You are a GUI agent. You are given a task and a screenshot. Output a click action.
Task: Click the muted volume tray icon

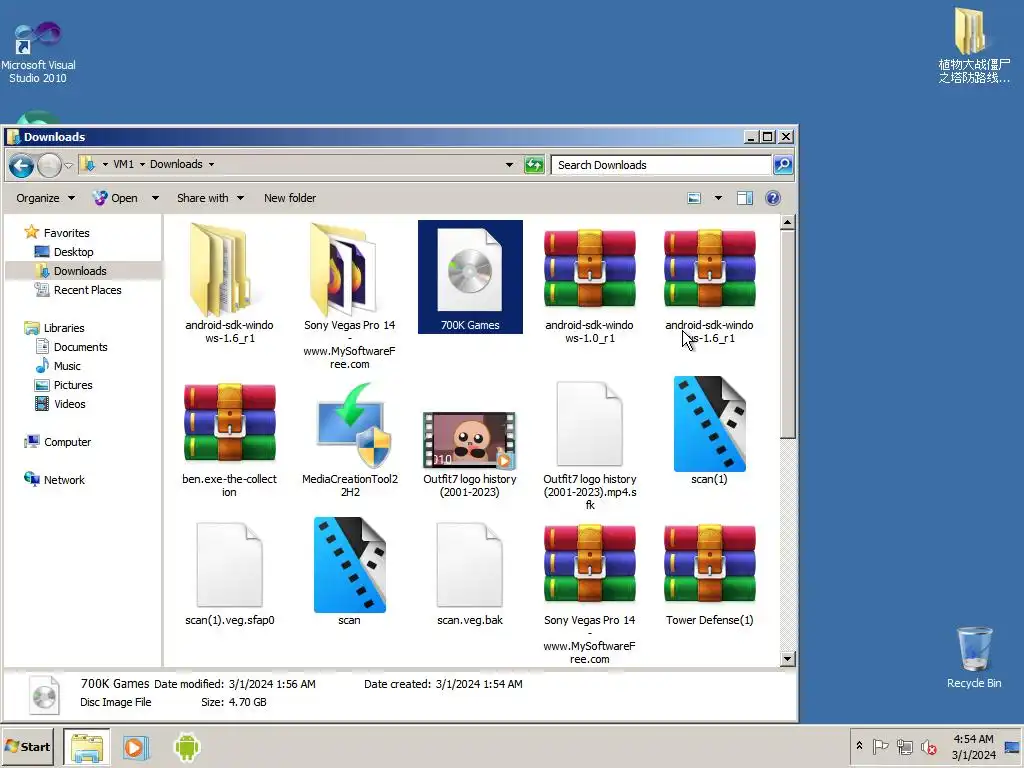(x=929, y=746)
